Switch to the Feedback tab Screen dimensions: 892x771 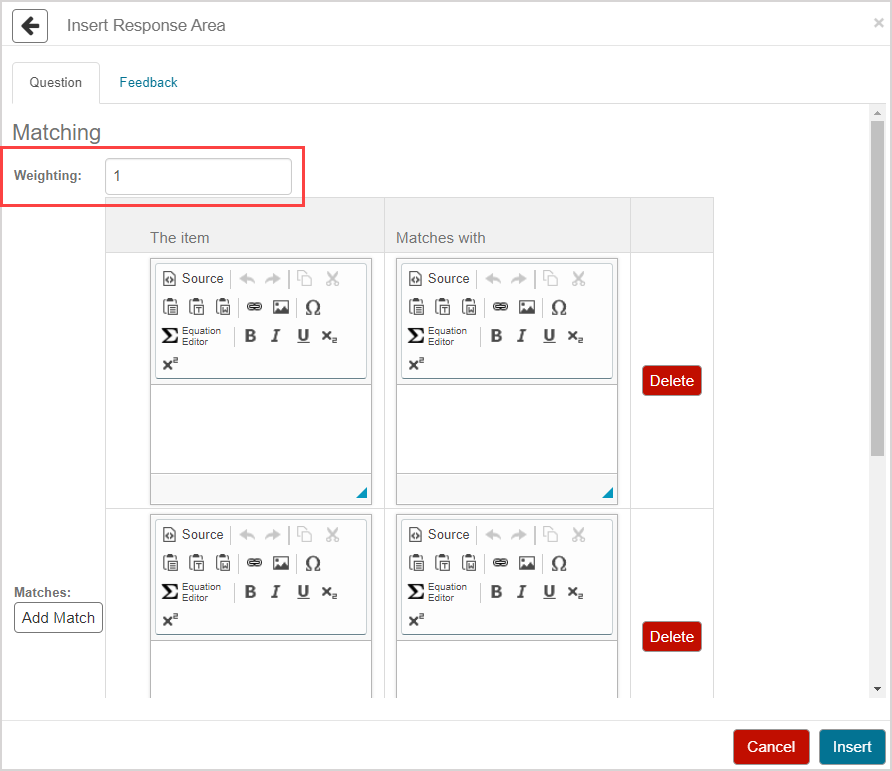(148, 83)
